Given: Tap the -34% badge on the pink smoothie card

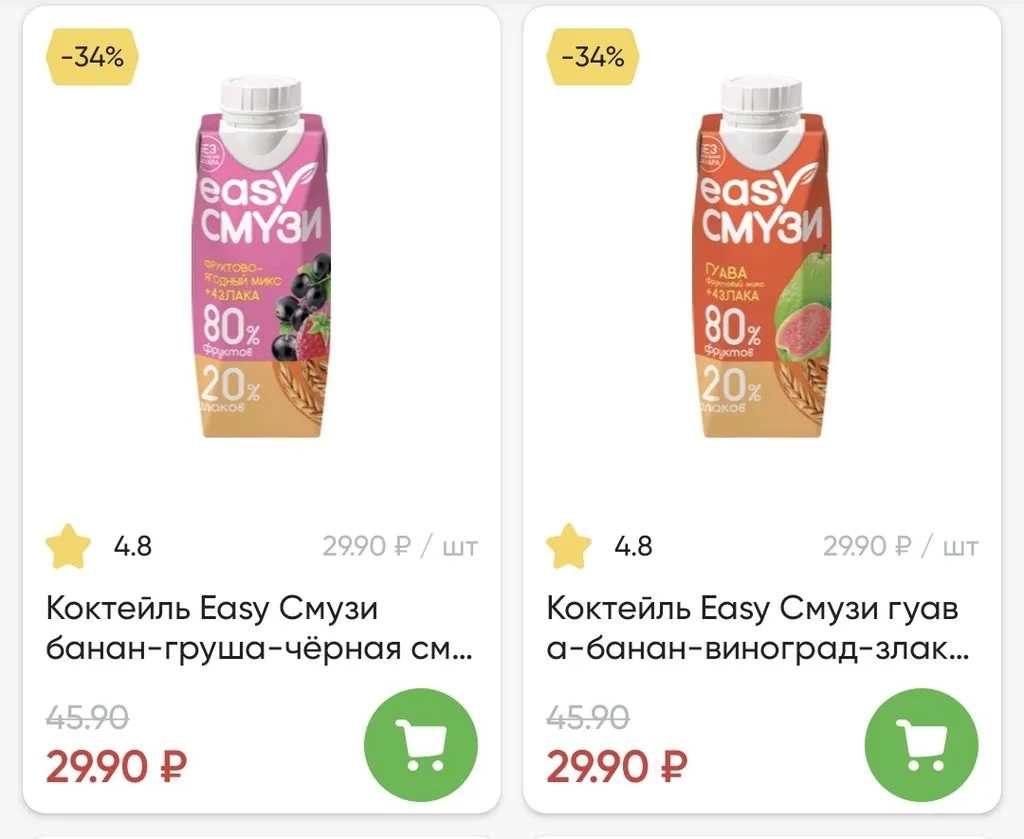Looking at the screenshot, I should pos(92,57).
